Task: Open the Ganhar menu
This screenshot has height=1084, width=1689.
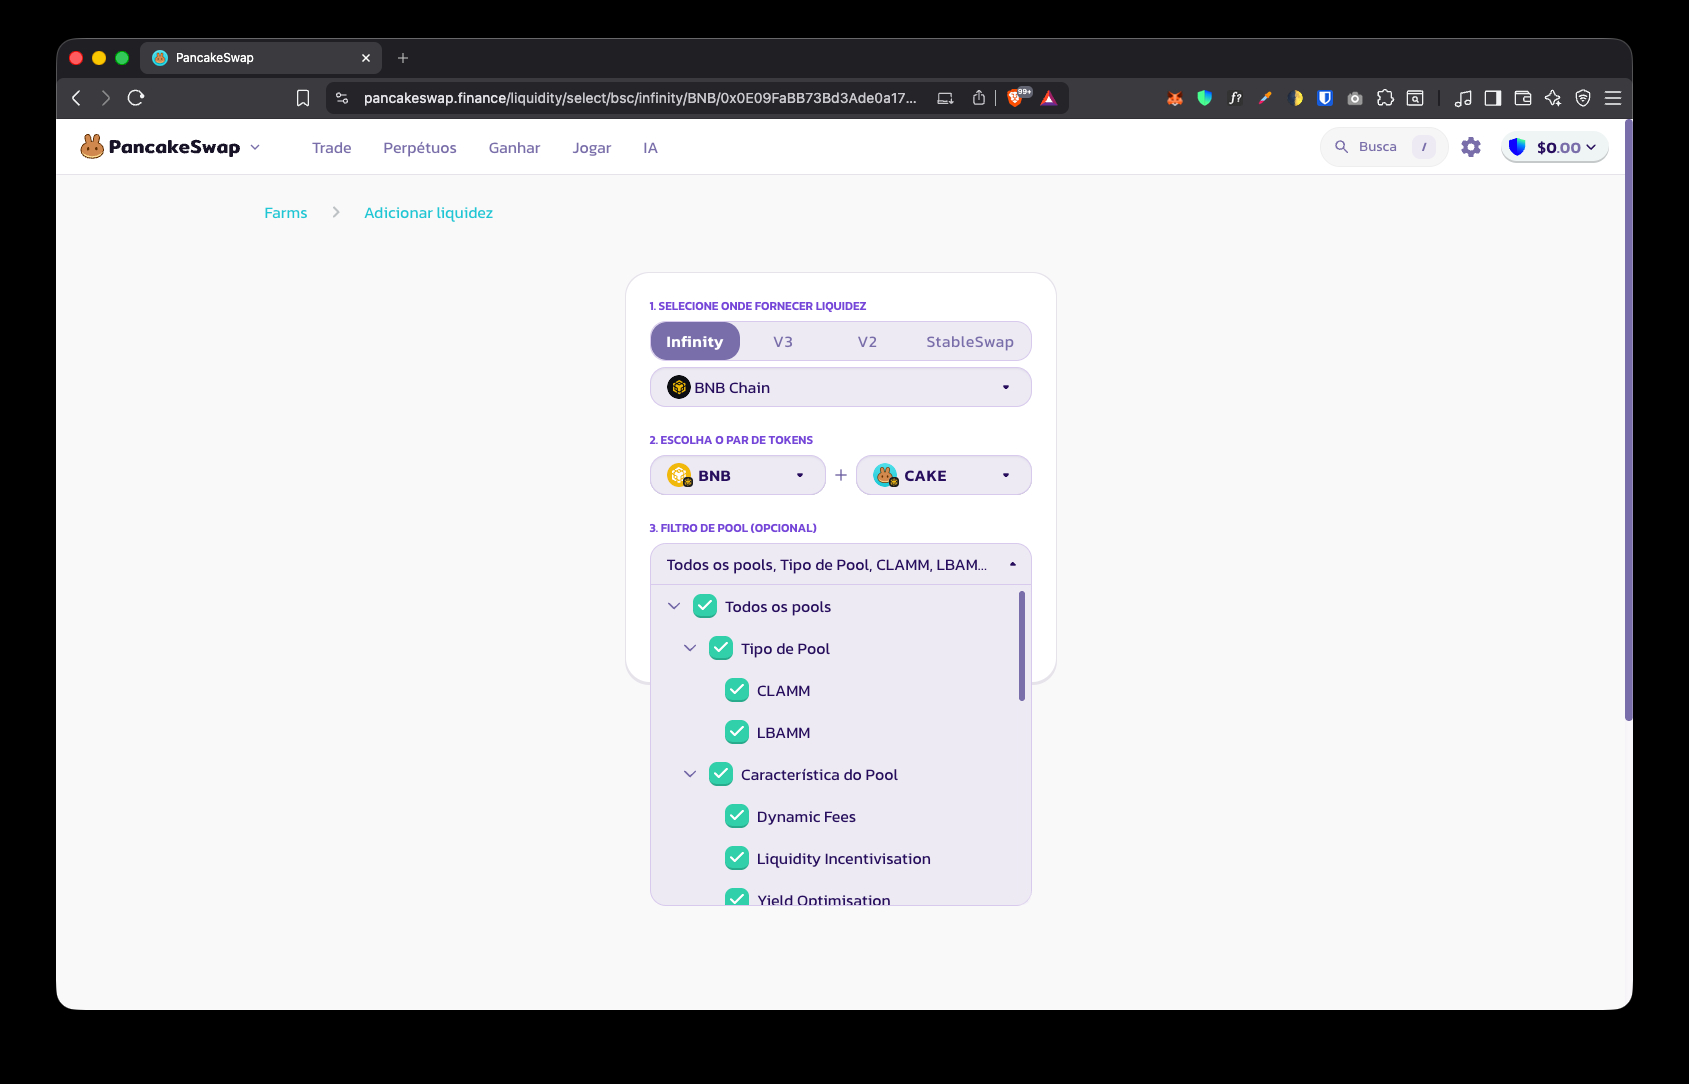Action: click(514, 147)
